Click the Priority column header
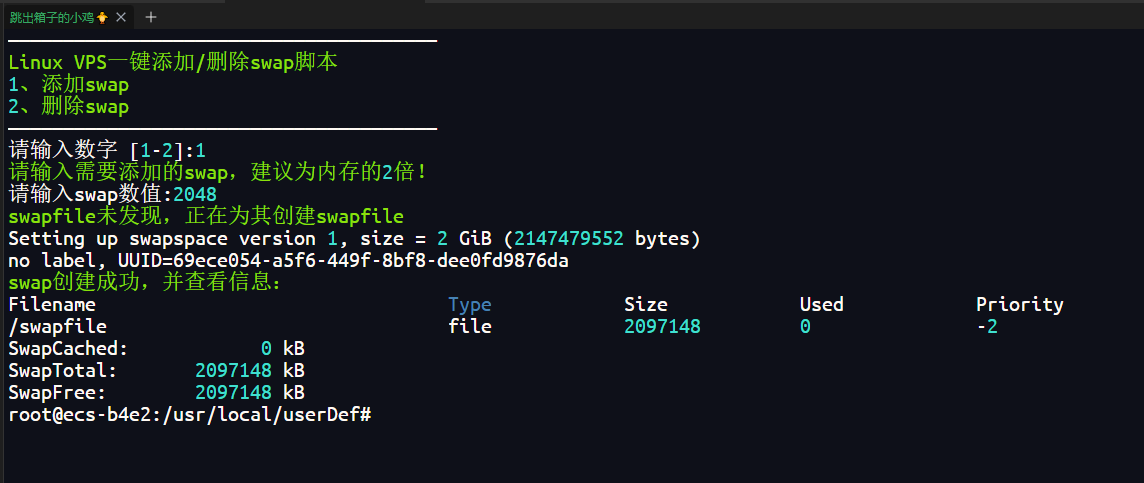The width and height of the screenshot is (1144, 483). coord(1020,305)
